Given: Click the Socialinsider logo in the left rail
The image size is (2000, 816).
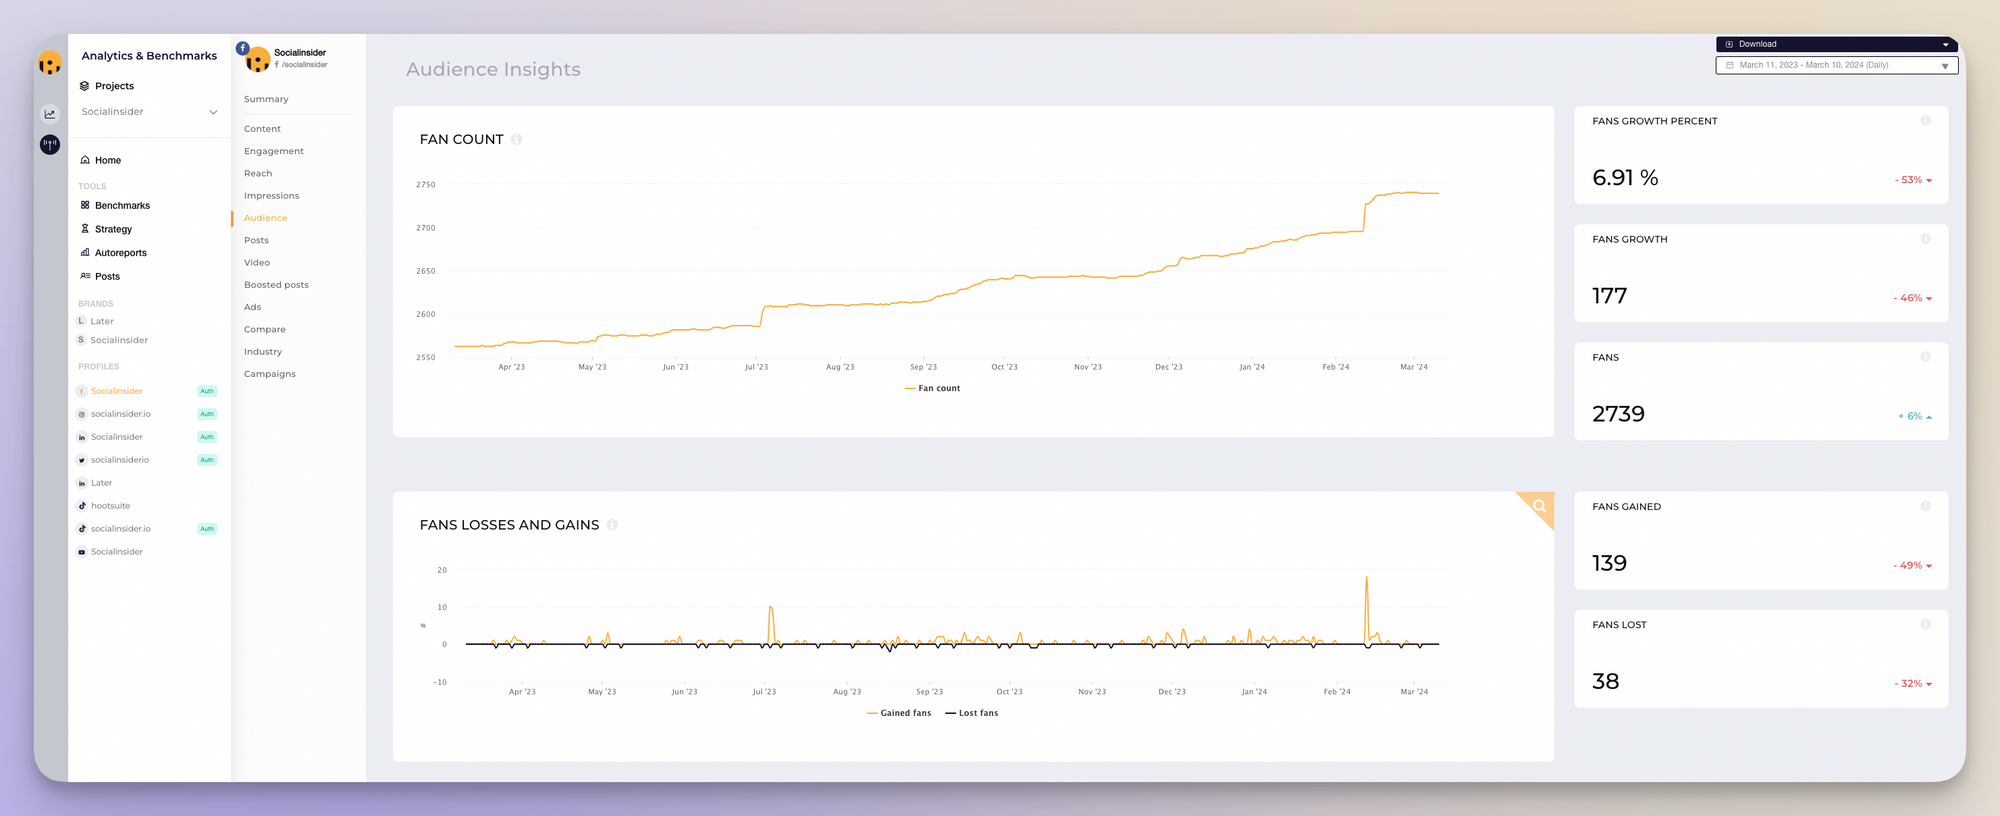Looking at the screenshot, I should (x=50, y=64).
